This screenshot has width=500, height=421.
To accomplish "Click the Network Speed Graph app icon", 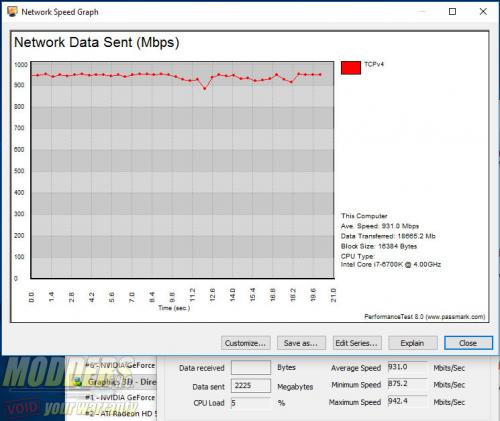I will click(12, 12).
